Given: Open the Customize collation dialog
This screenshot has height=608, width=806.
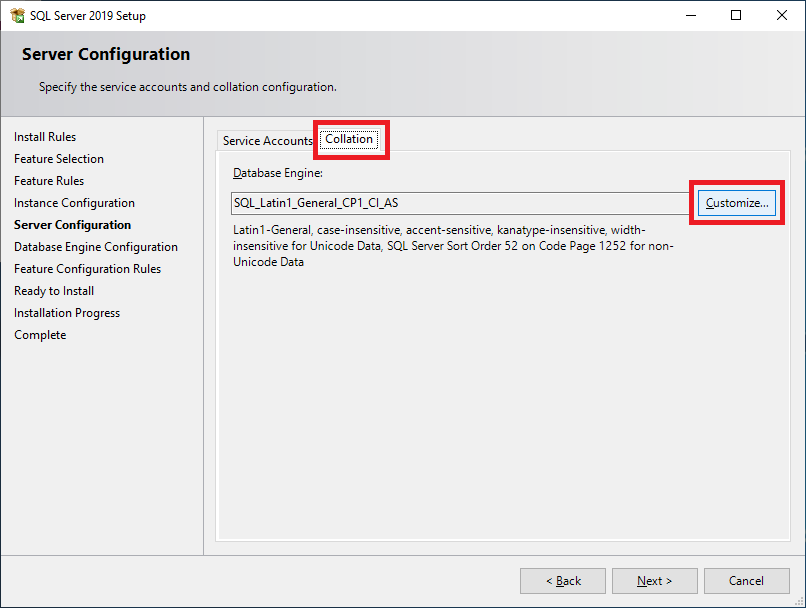Looking at the screenshot, I should coord(736,203).
